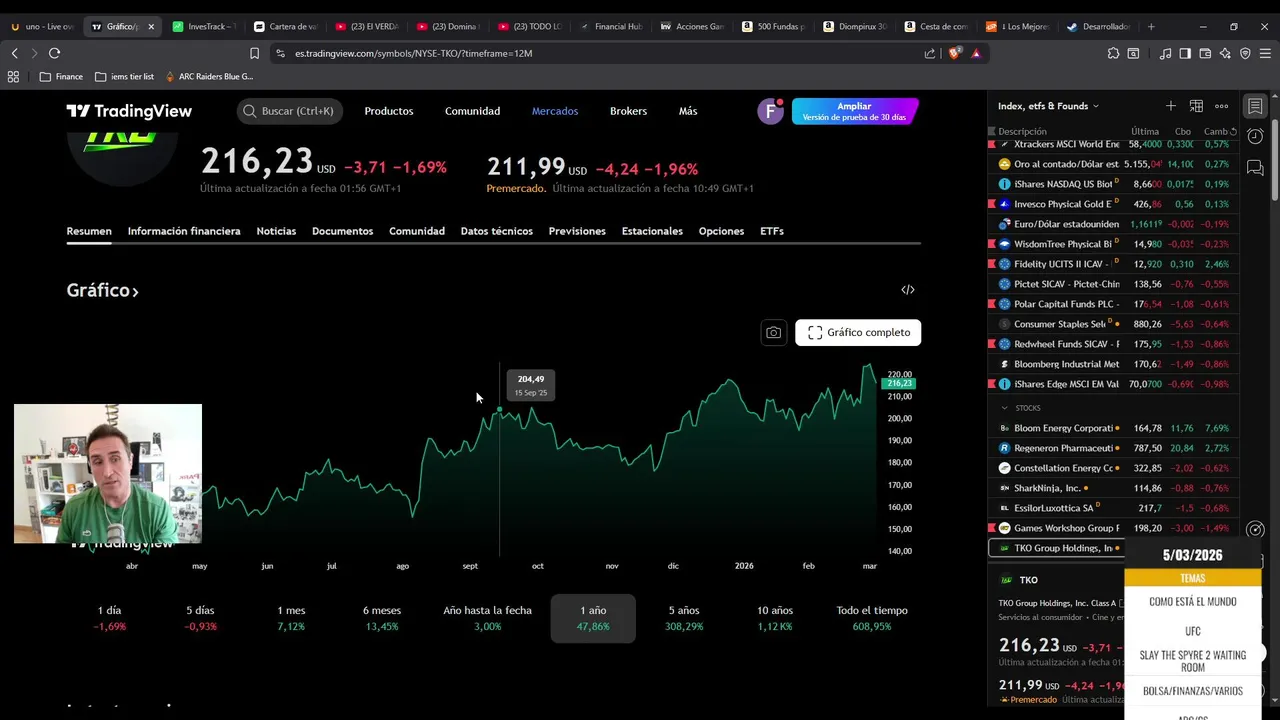Image resolution: width=1280 pixels, height=720 pixels.
Task: Open the Noticias tab
Action: pyautogui.click(x=276, y=231)
